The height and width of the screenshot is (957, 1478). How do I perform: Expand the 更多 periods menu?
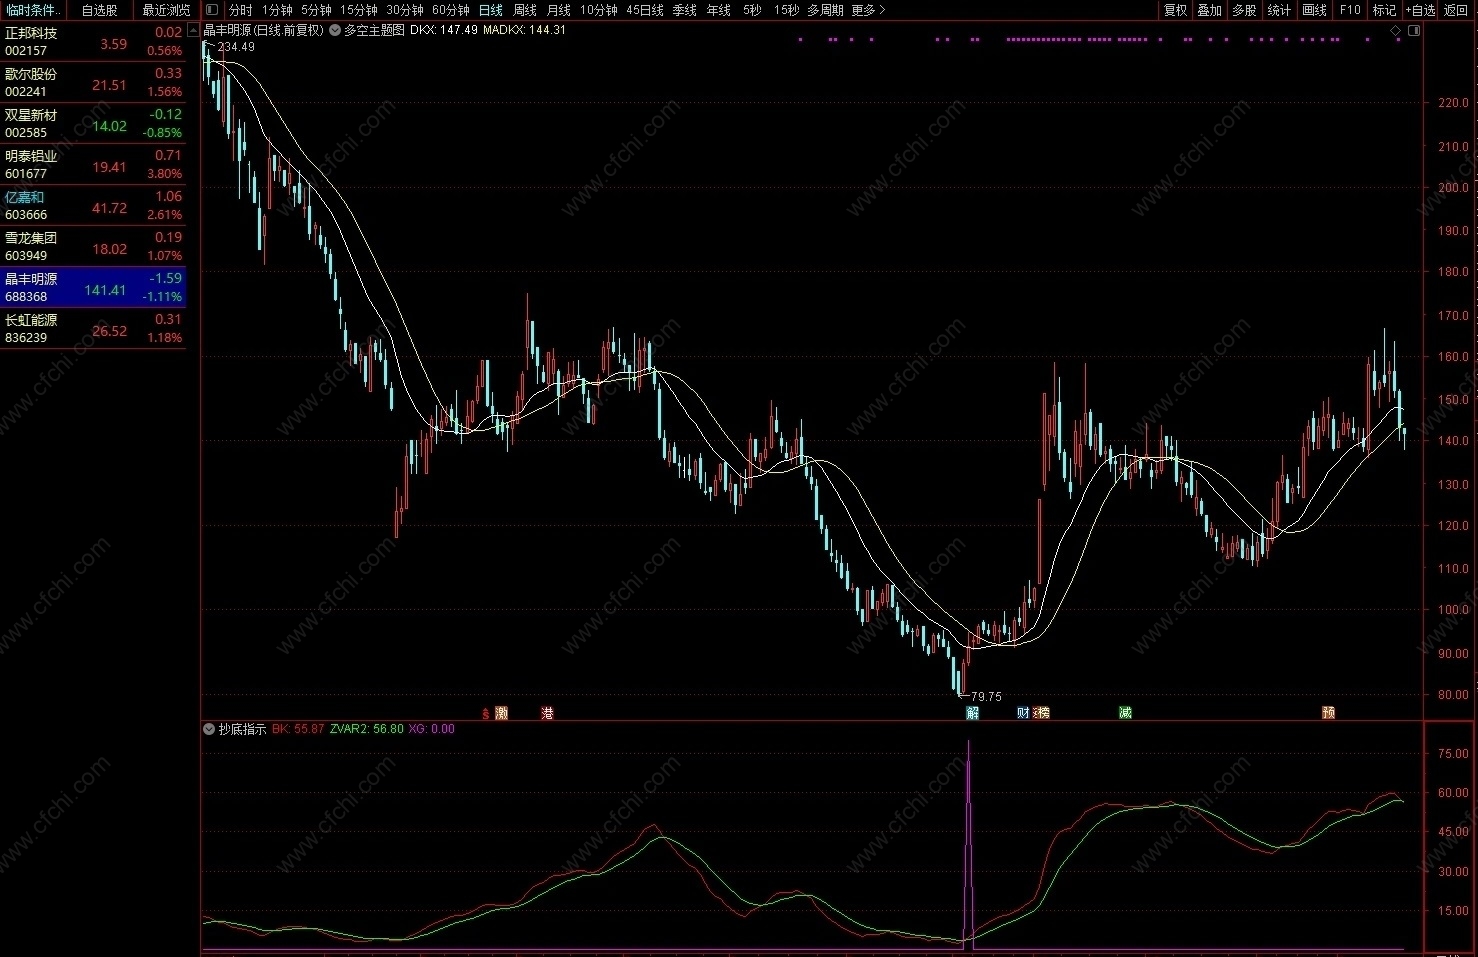point(868,10)
